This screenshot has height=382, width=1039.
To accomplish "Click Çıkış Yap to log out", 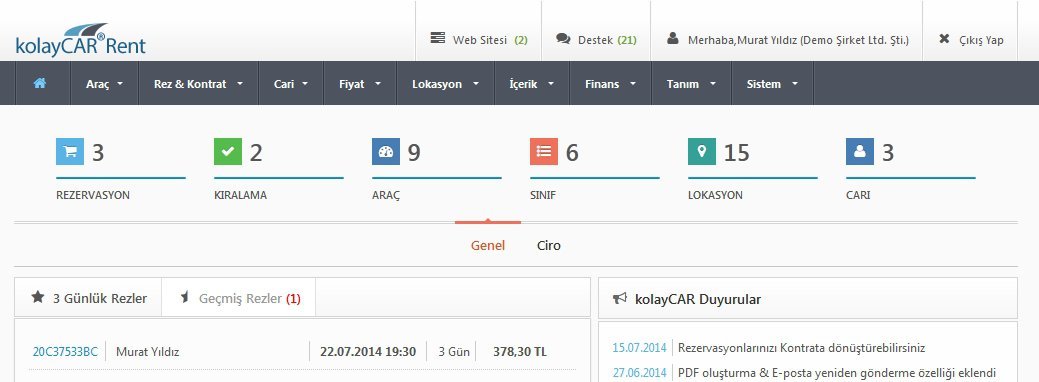I will click(970, 40).
